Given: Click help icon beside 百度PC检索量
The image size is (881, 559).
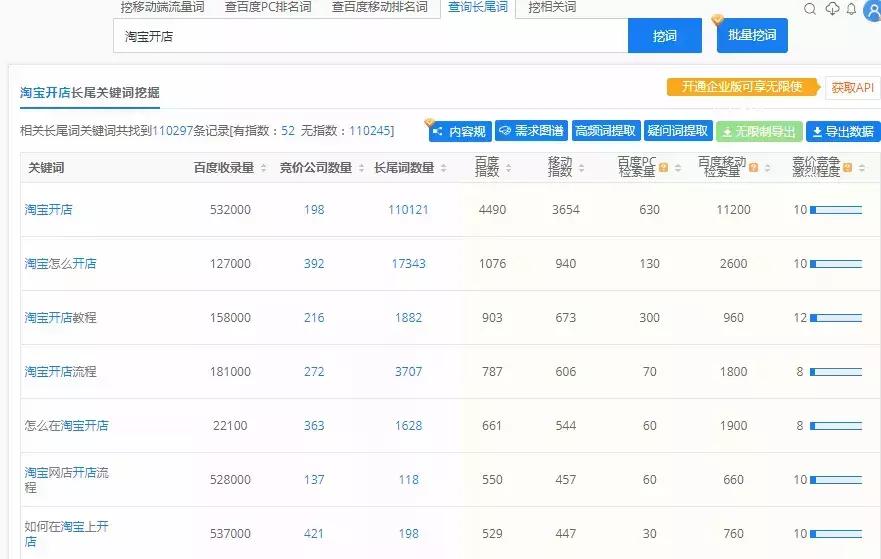Looking at the screenshot, I should [x=664, y=167].
